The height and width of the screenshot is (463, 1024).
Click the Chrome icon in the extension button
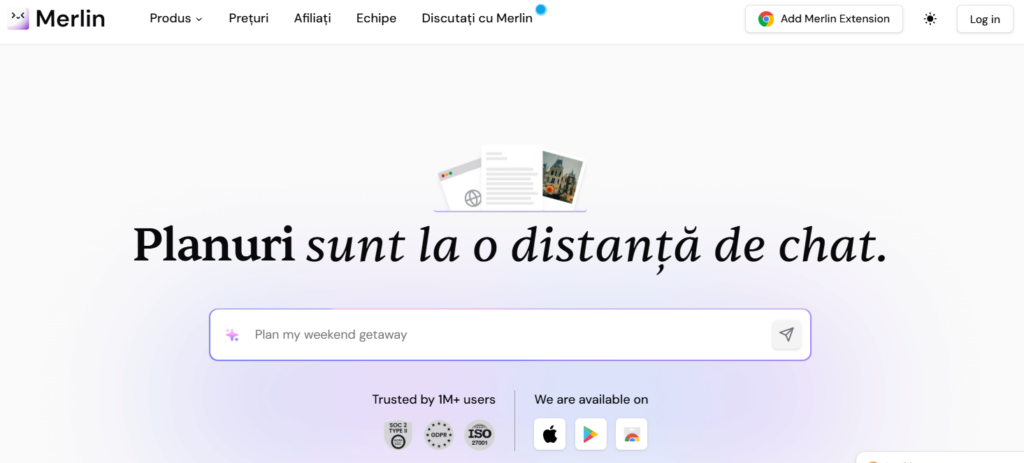[766, 19]
